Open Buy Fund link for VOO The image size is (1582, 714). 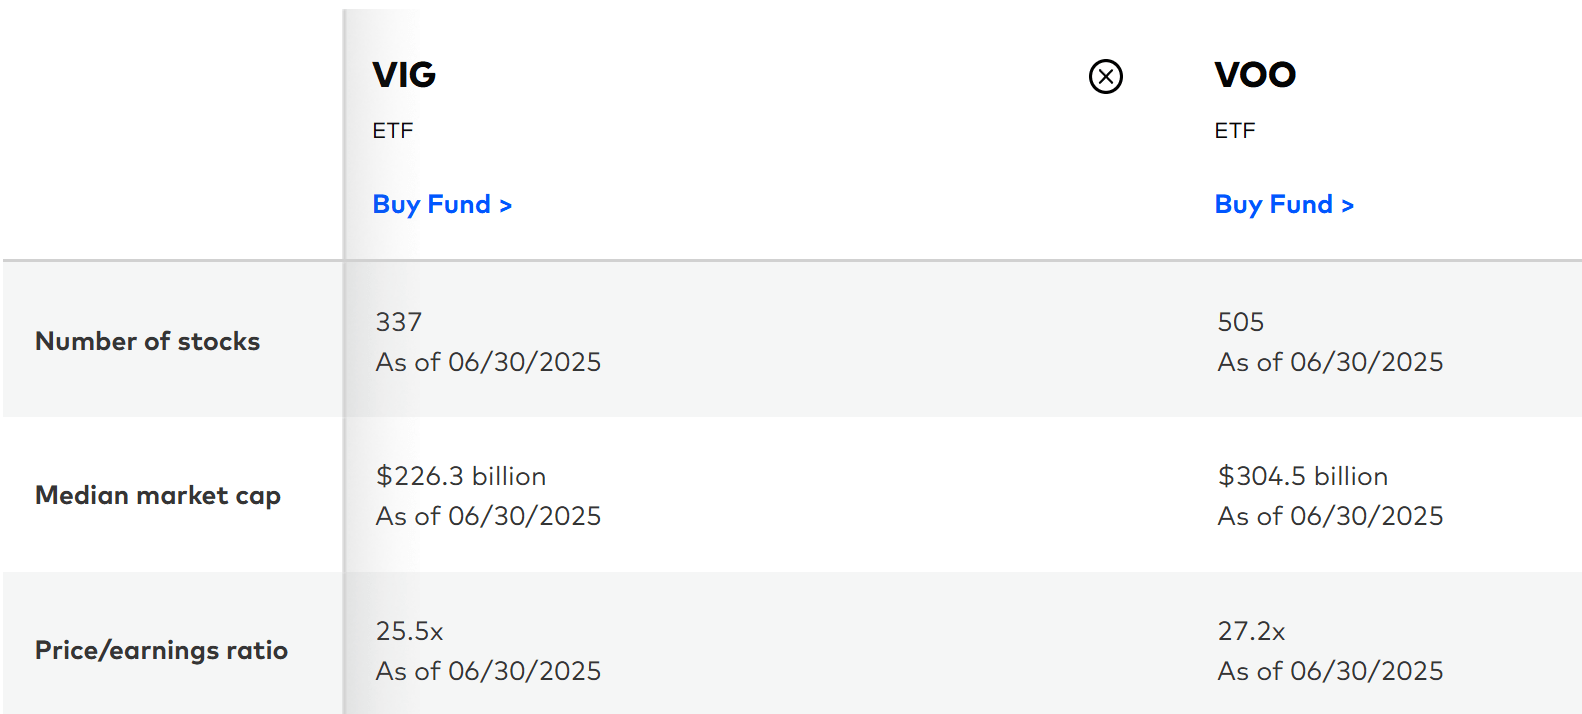click(x=1284, y=204)
